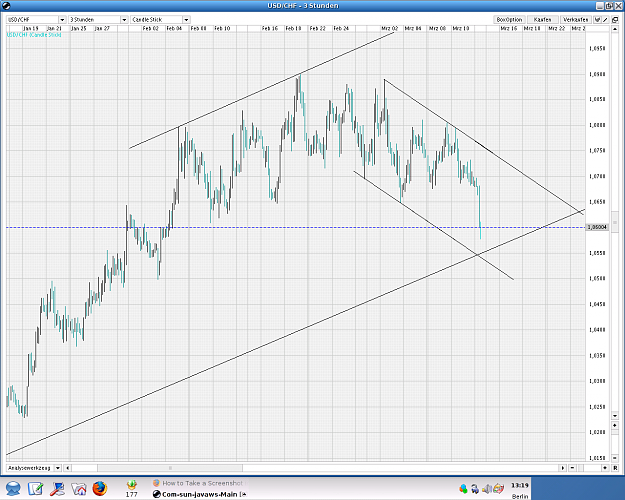Click the vertical scrollbar down arrow
The height and width of the screenshot is (500, 625).
tap(615, 416)
